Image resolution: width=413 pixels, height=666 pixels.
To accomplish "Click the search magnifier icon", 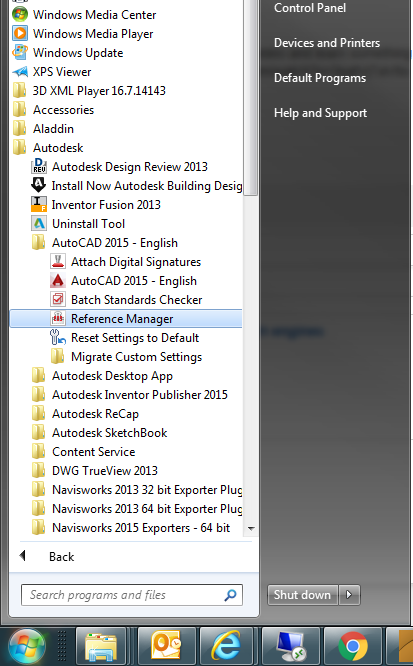I will [230, 595].
